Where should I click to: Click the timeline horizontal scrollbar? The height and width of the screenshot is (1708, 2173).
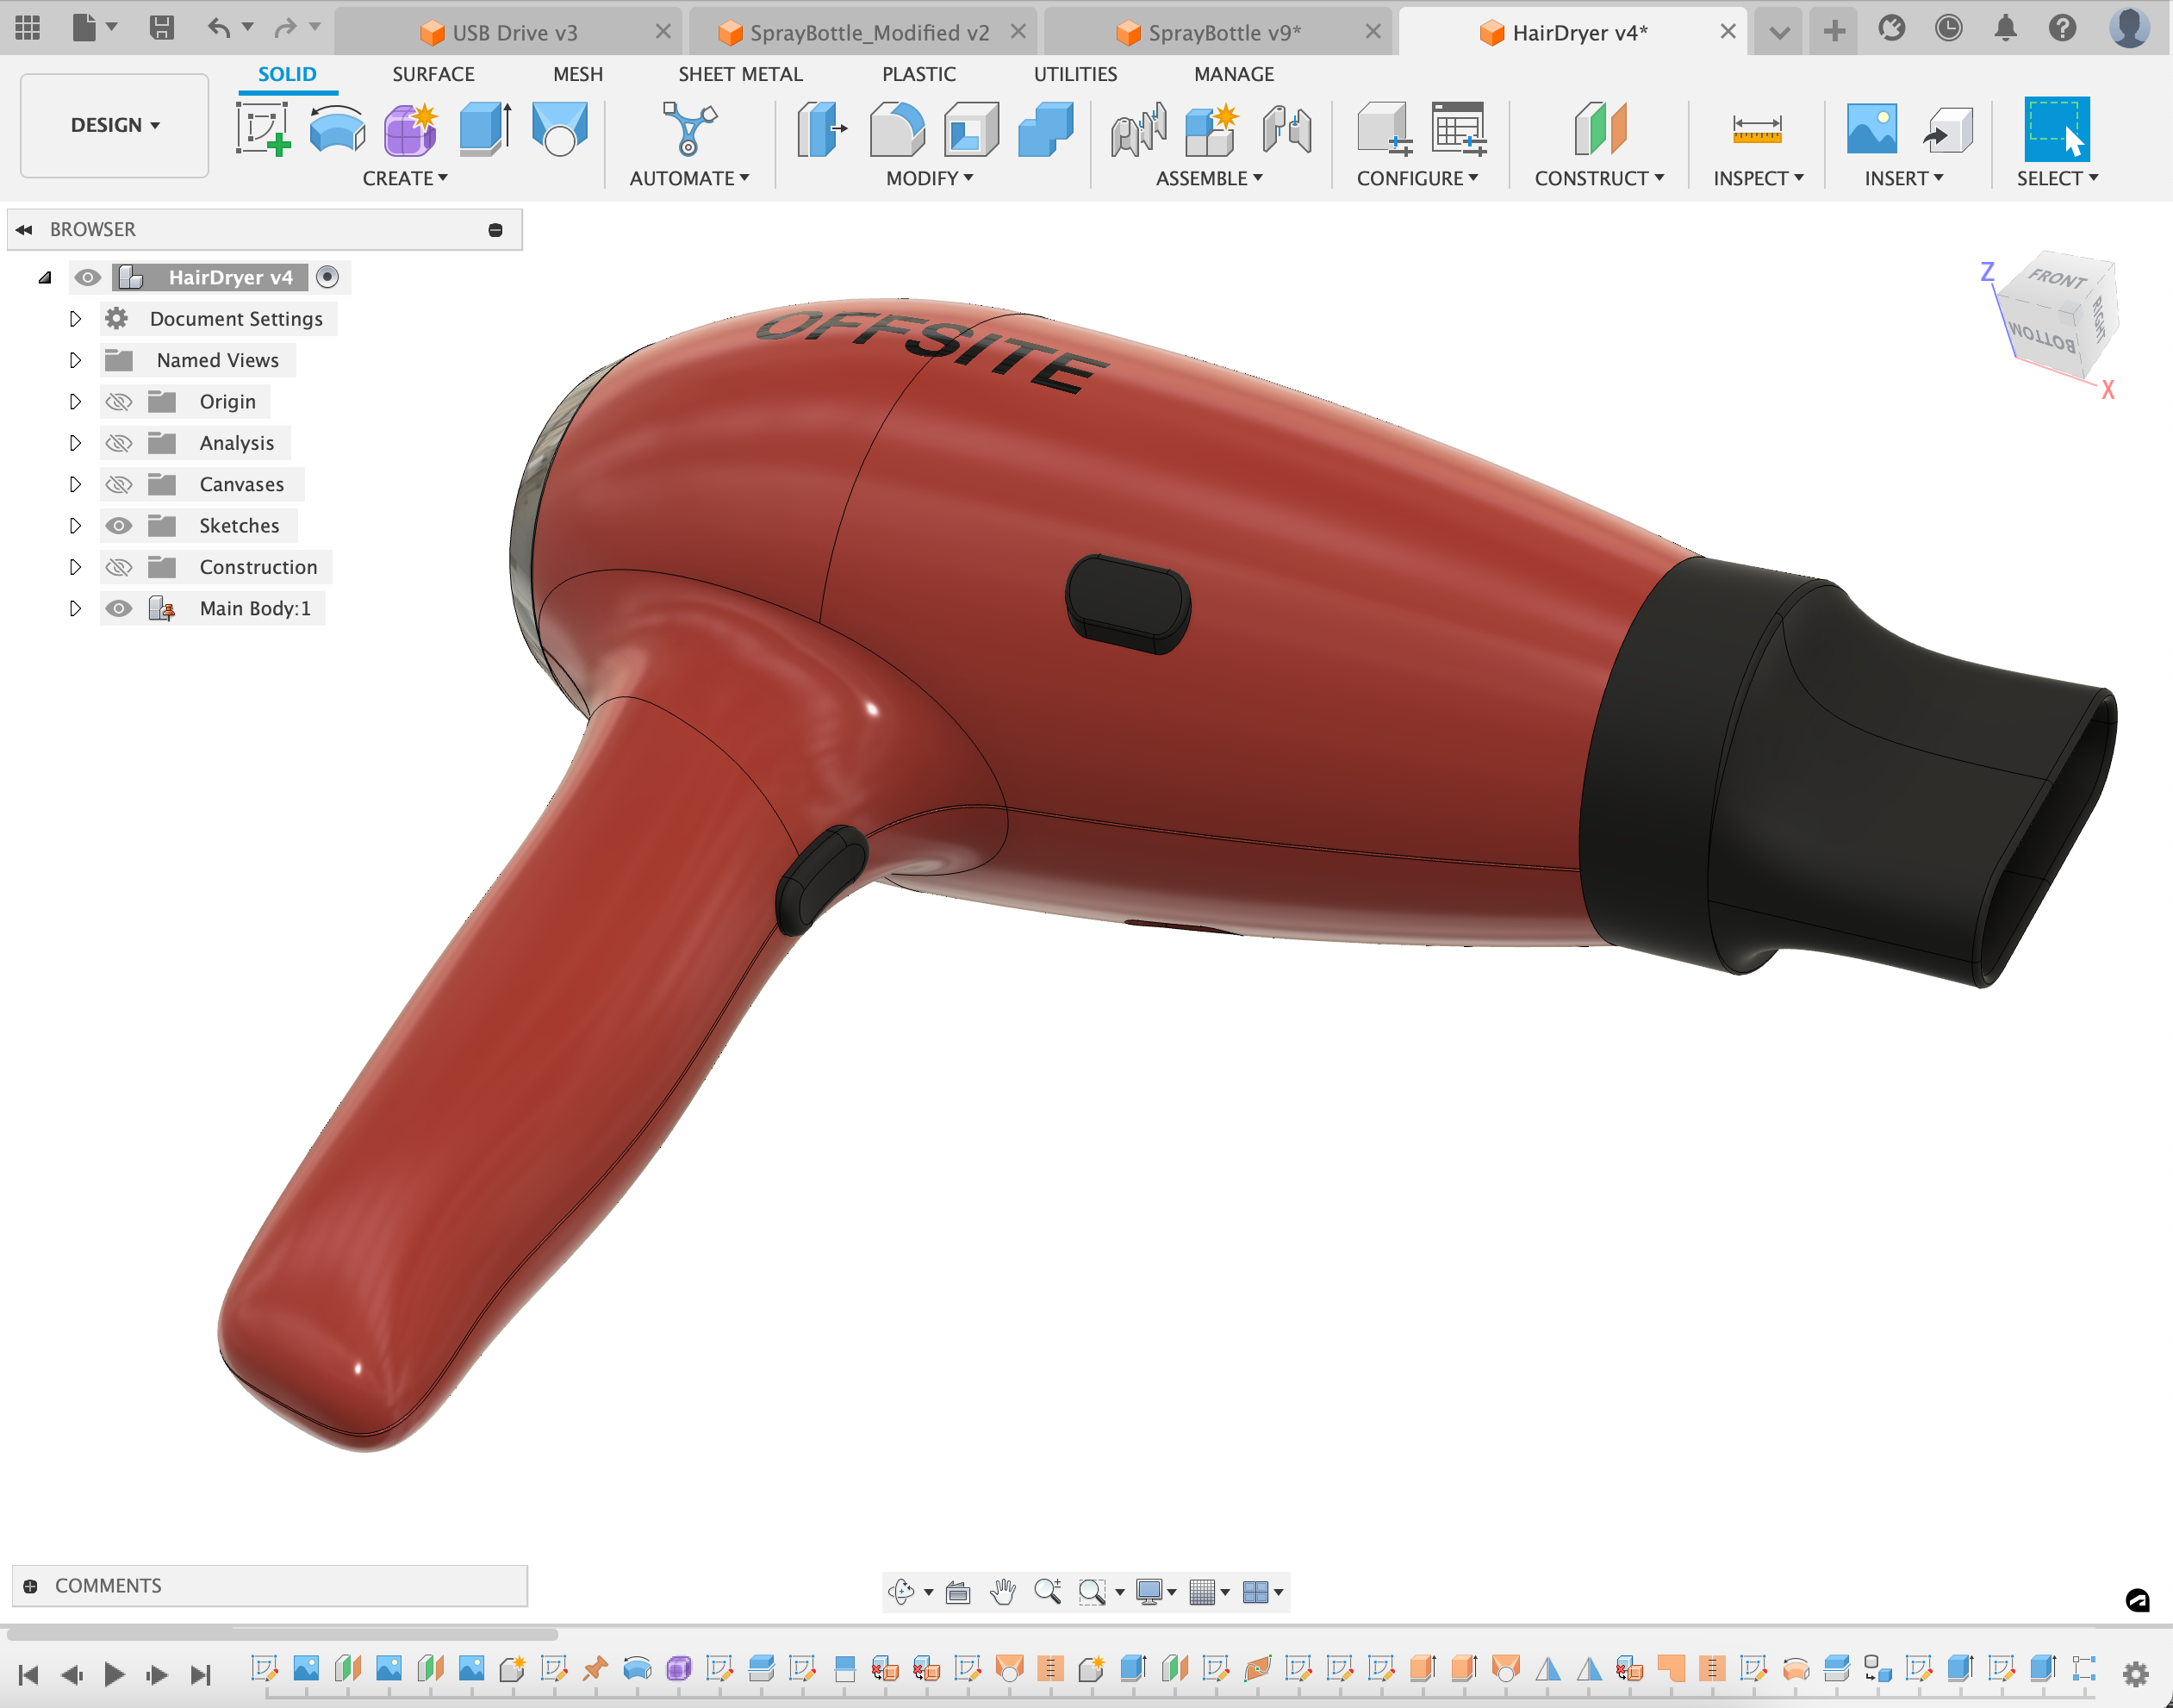point(282,1634)
